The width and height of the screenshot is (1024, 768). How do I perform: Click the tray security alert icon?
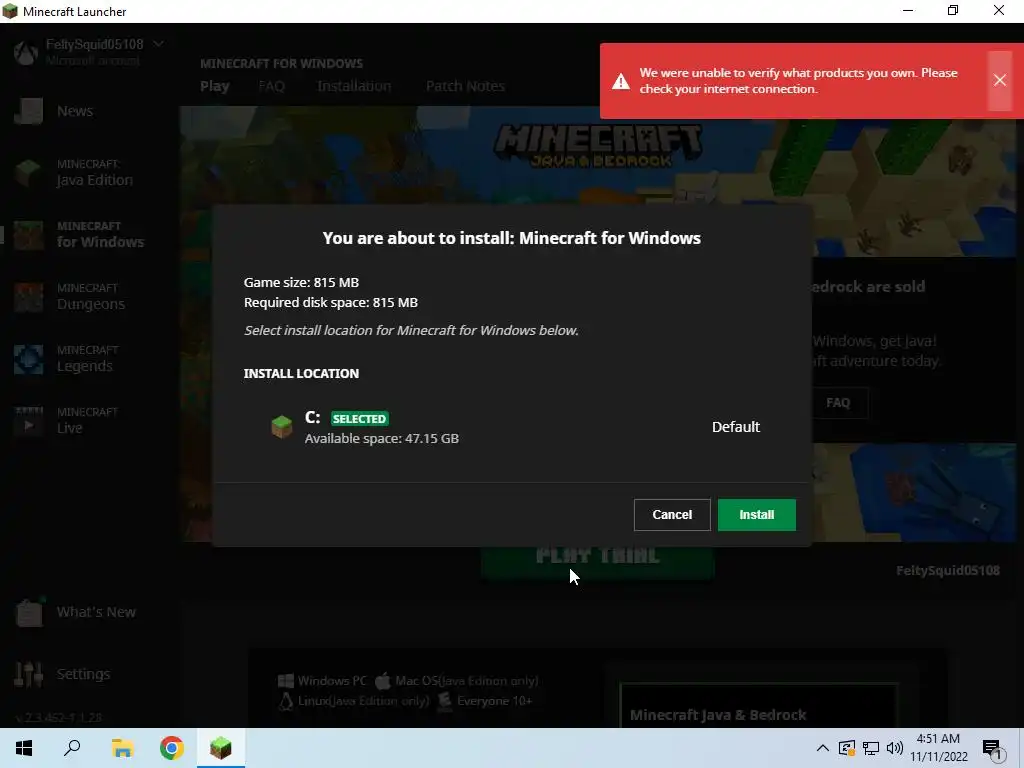coord(846,748)
